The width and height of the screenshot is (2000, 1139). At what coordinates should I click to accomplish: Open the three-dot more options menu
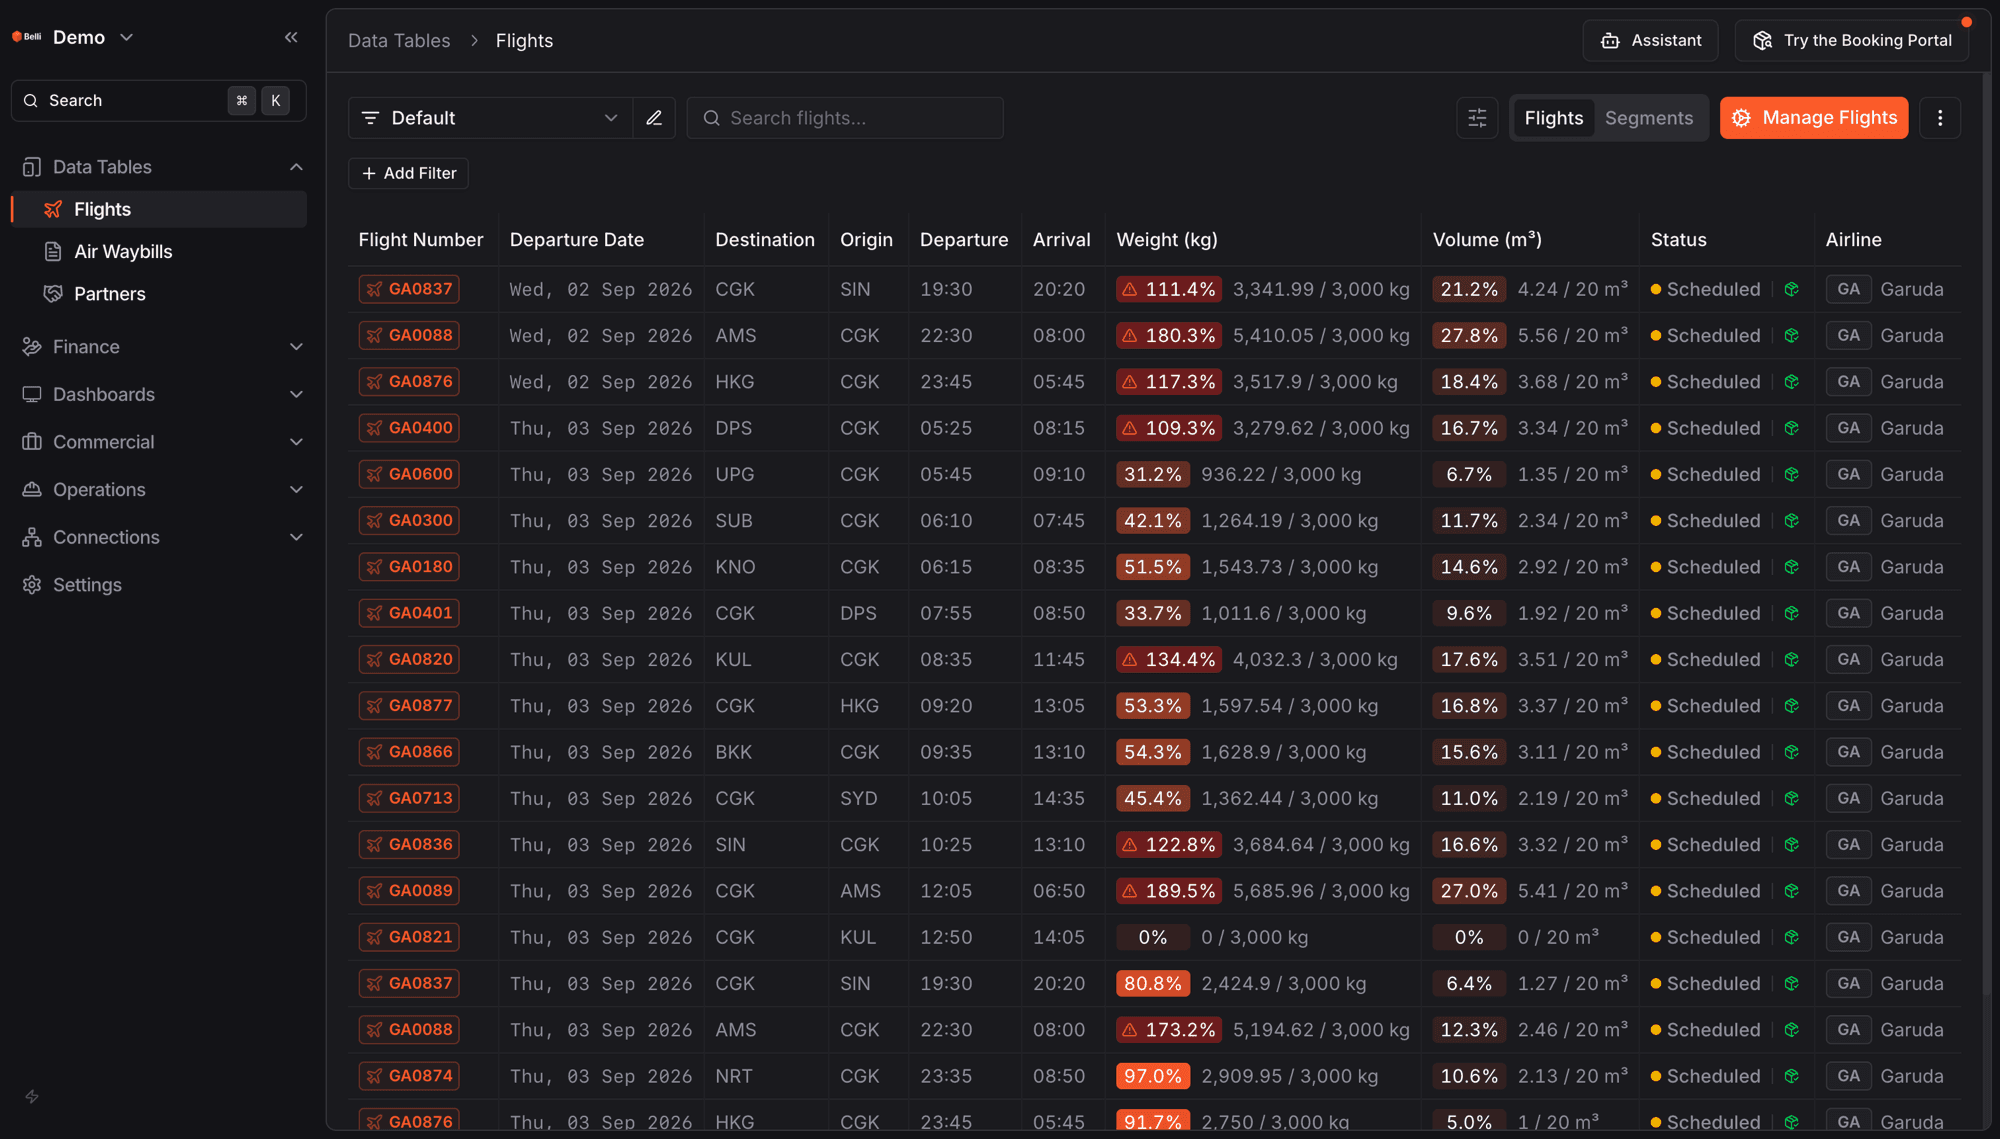pos(1940,118)
